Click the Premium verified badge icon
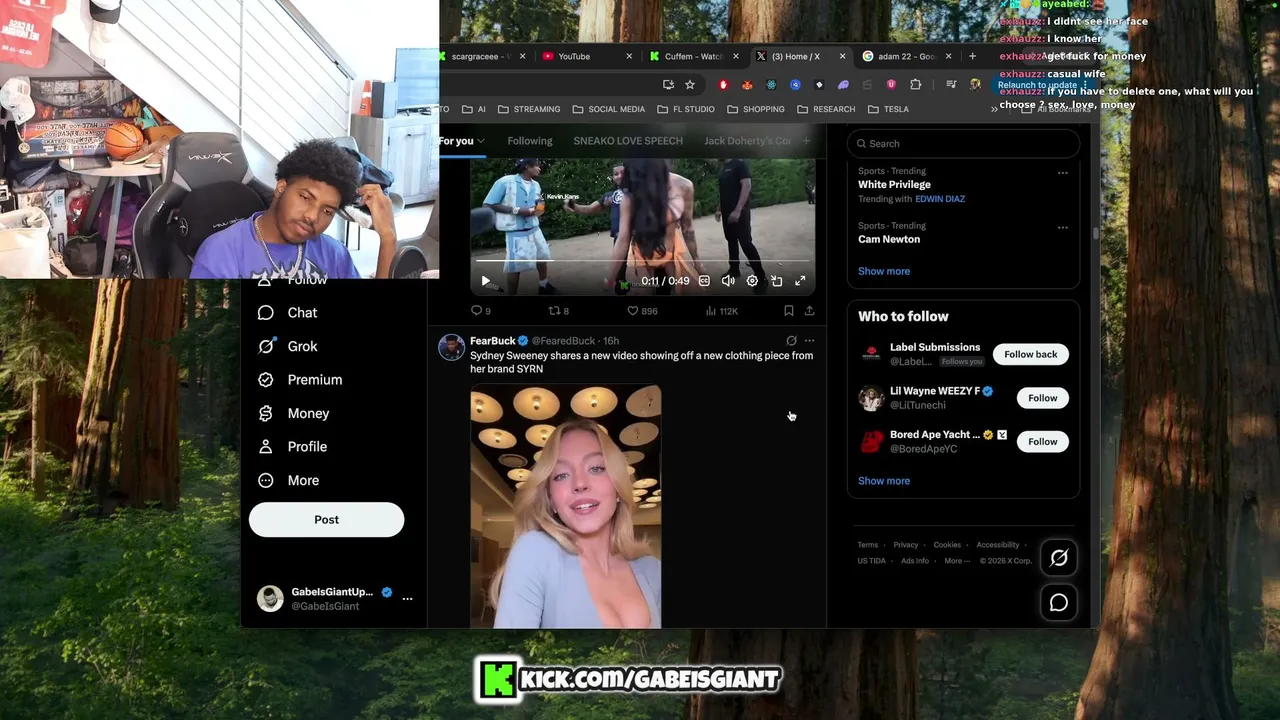 click(266, 380)
